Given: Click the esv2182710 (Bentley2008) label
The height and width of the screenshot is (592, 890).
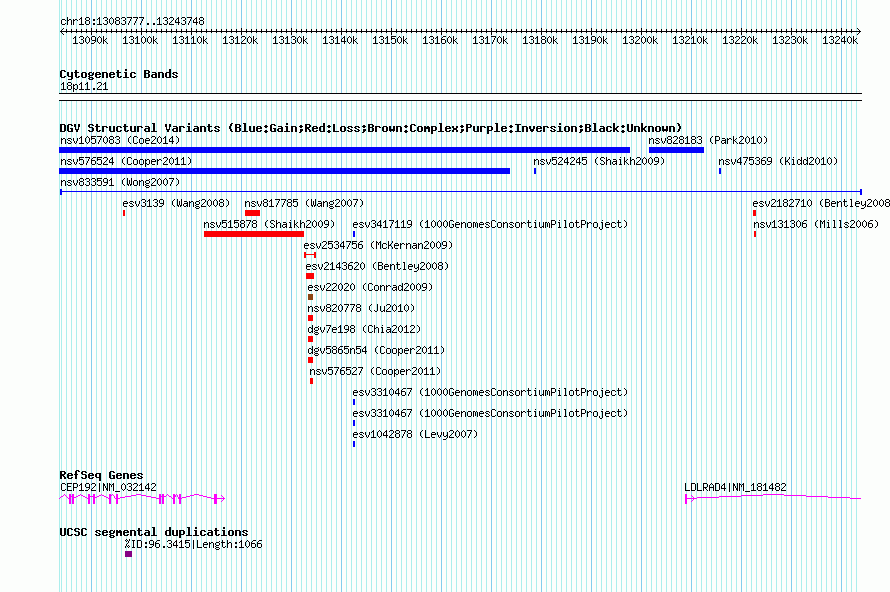Looking at the screenshot, I should [x=821, y=203].
